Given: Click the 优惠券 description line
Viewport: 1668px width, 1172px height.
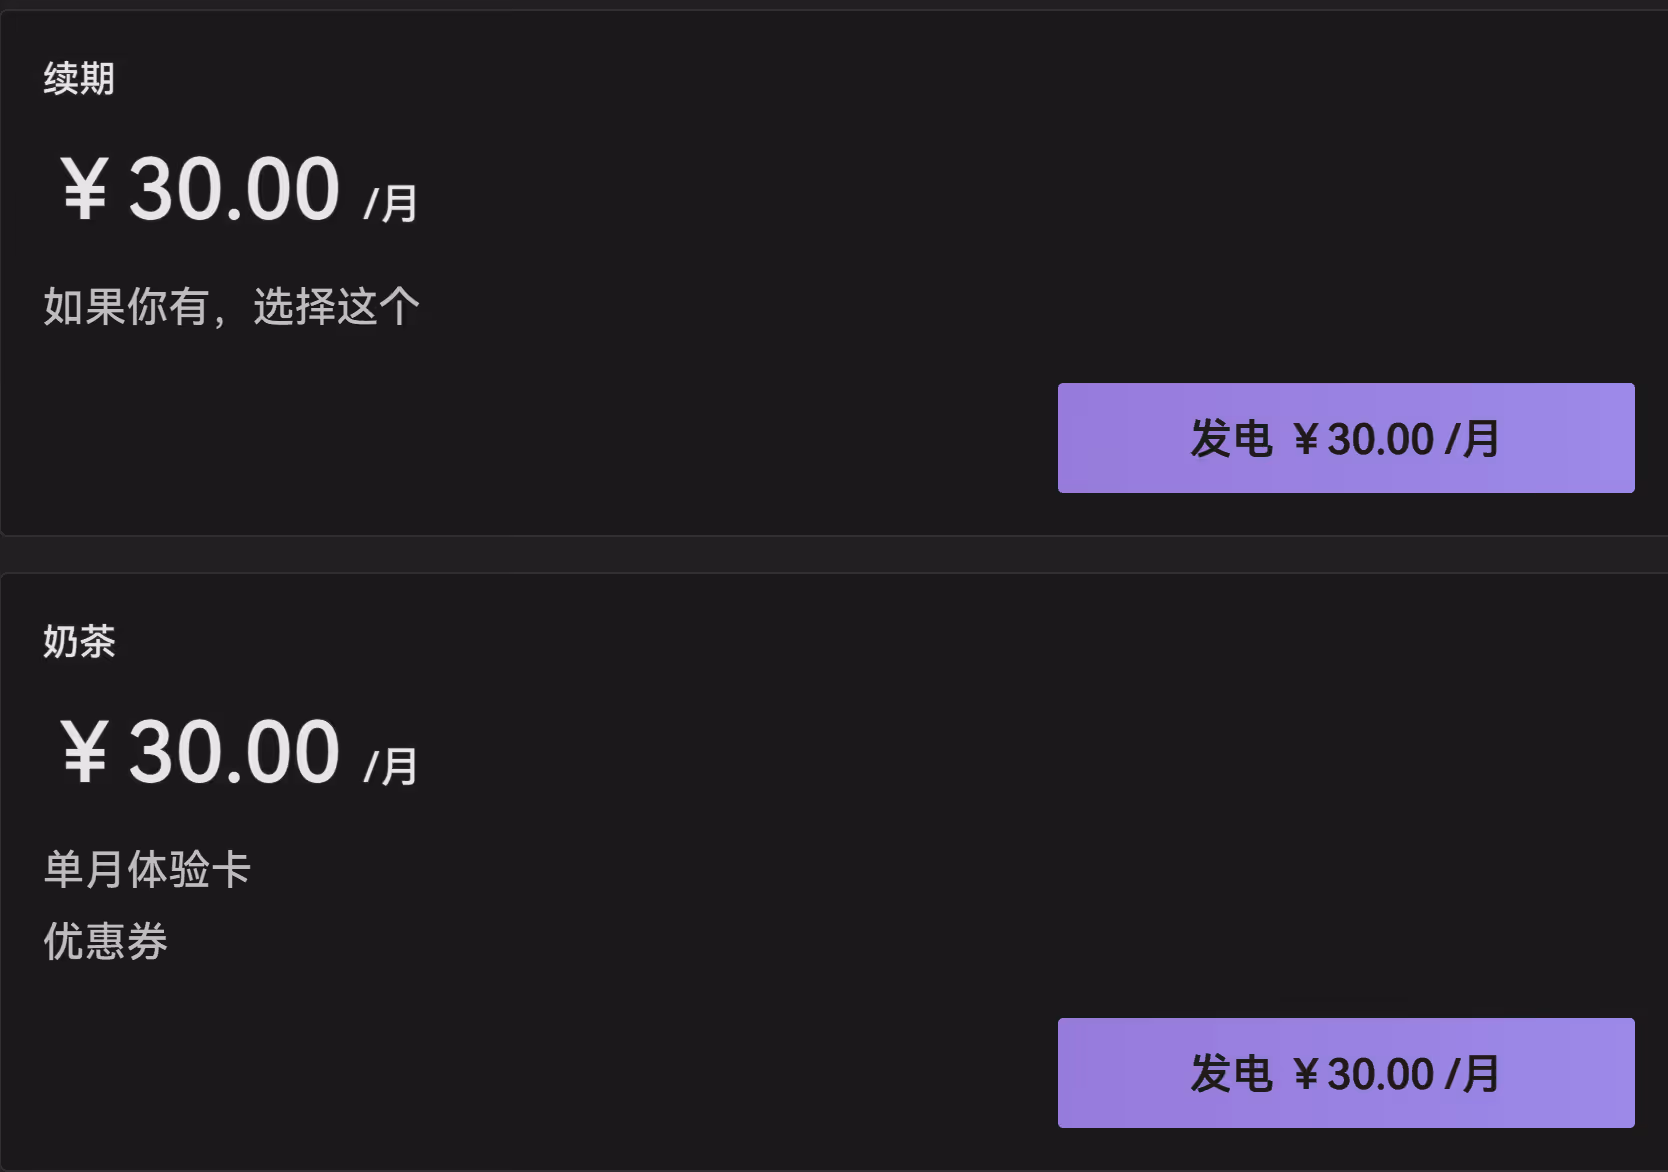Looking at the screenshot, I should [x=105, y=941].
